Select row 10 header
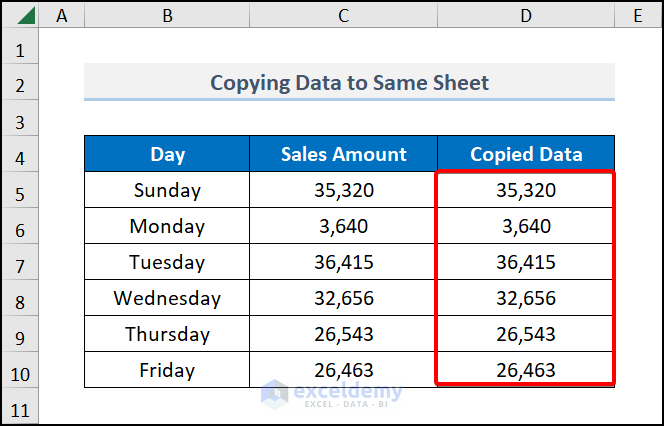The image size is (664, 426). (22, 370)
